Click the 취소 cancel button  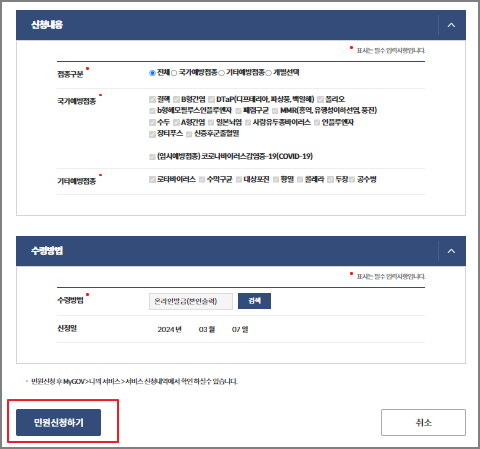[x=423, y=422]
